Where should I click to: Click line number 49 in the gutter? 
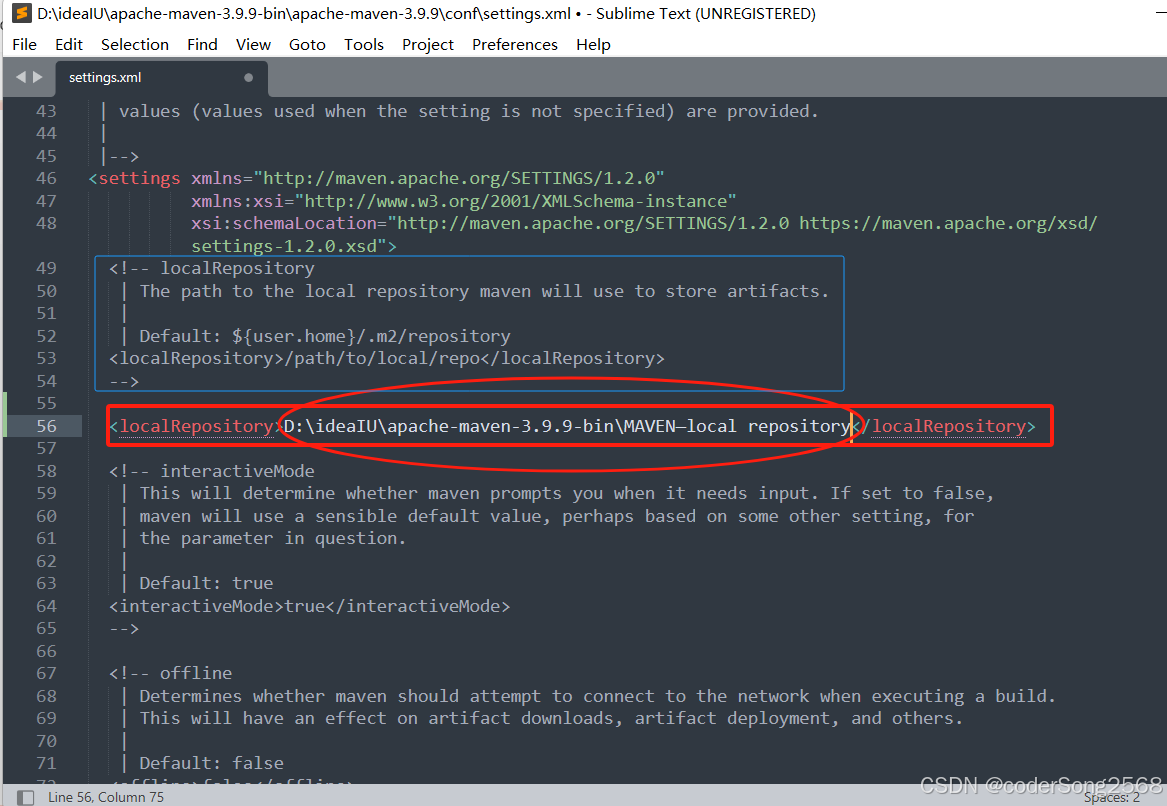pyautogui.click(x=46, y=268)
